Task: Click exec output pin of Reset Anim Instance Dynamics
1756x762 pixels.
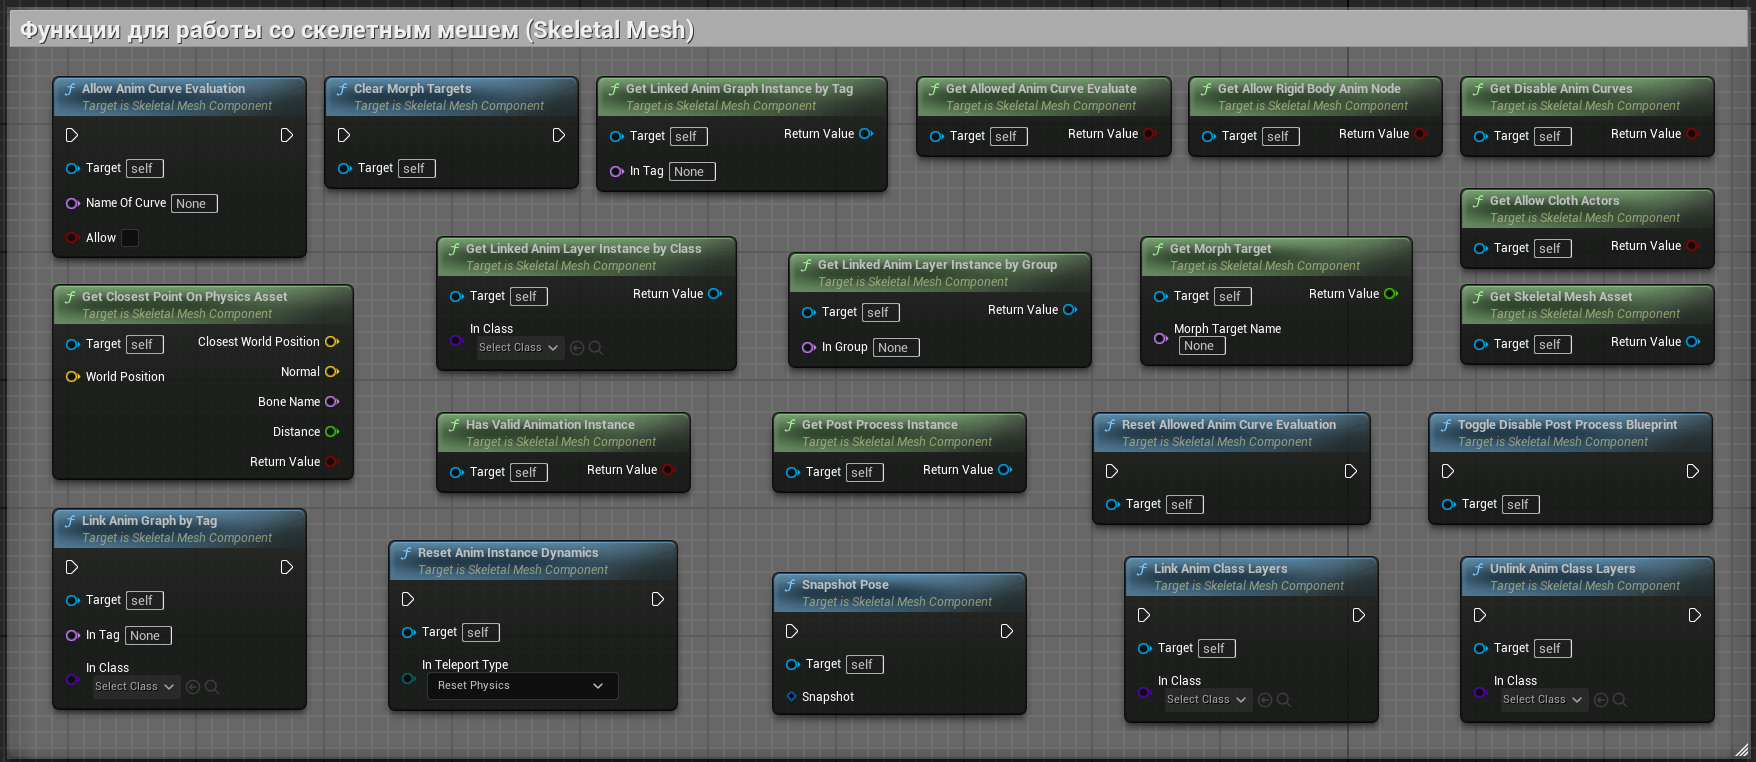Action: 658,599
